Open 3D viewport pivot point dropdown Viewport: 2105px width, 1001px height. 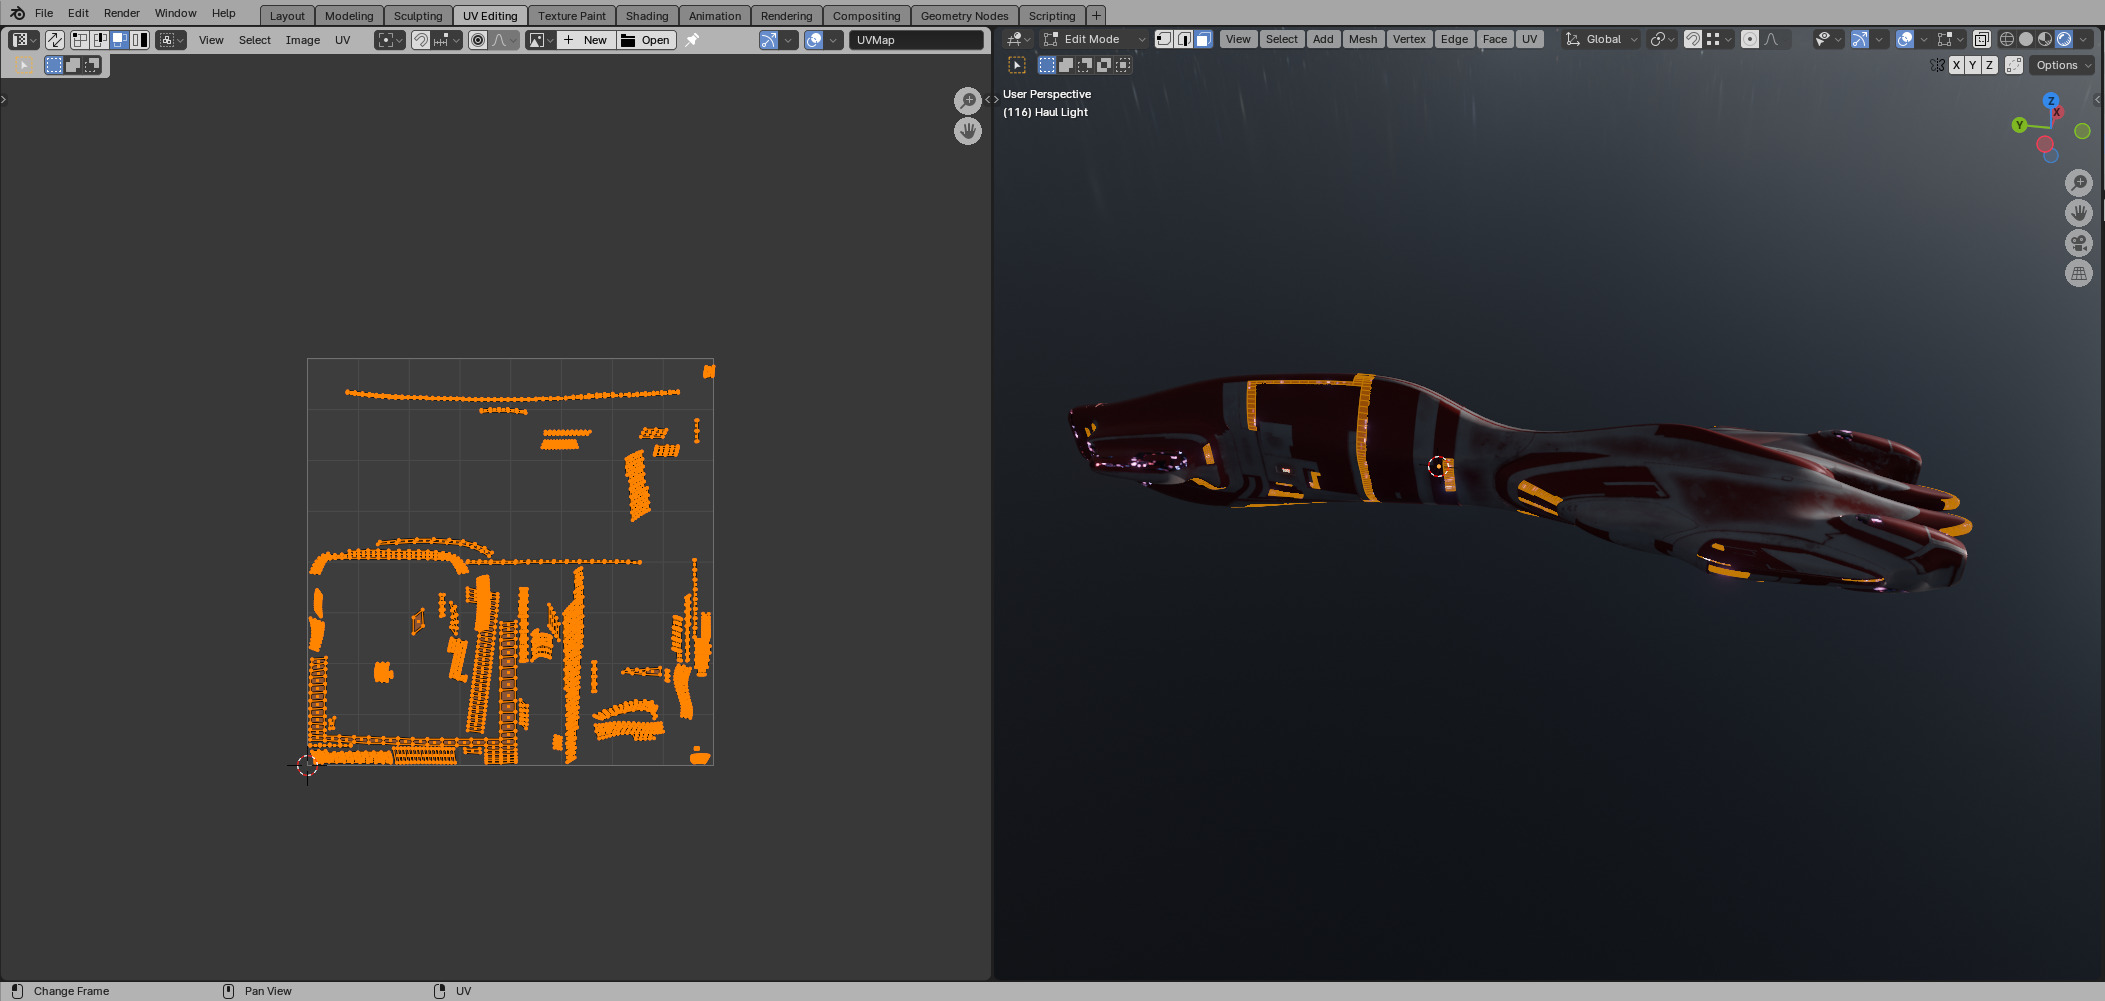click(1662, 39)
